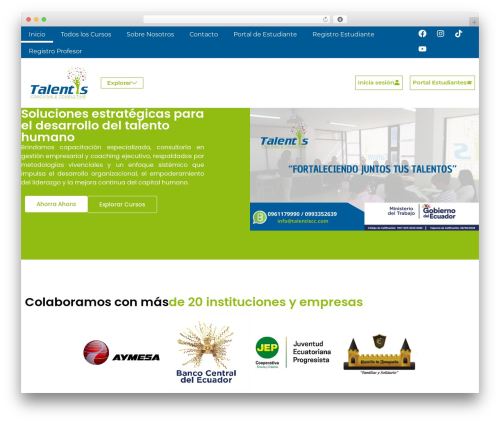
Task: Go to the Inicio menu item
Action: point(37,34)
